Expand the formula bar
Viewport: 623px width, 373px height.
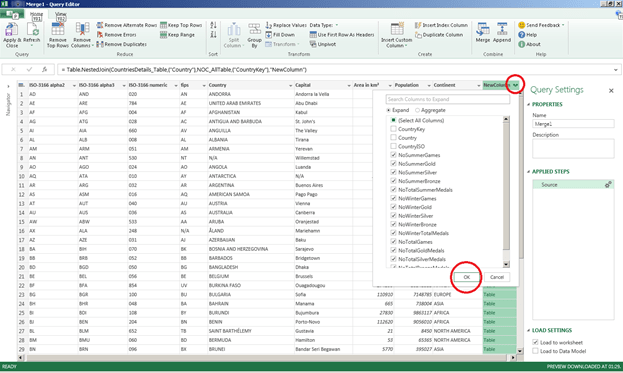click(x=615, y=70)
